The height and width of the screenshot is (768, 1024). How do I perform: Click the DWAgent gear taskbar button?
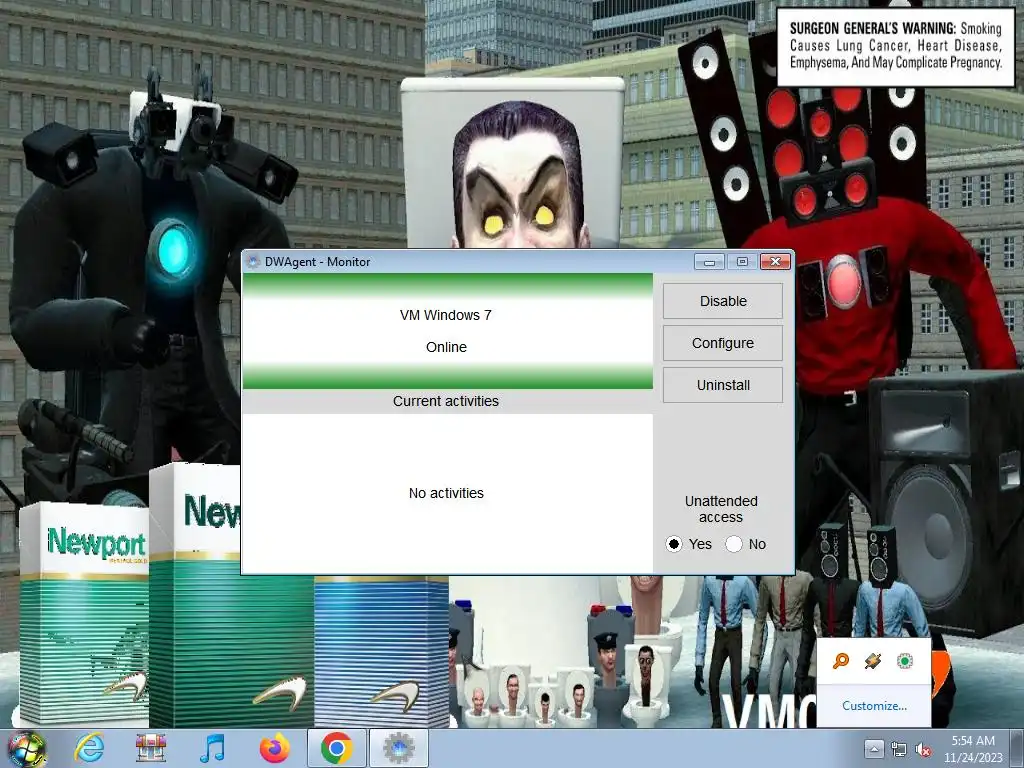coord(399,748)
